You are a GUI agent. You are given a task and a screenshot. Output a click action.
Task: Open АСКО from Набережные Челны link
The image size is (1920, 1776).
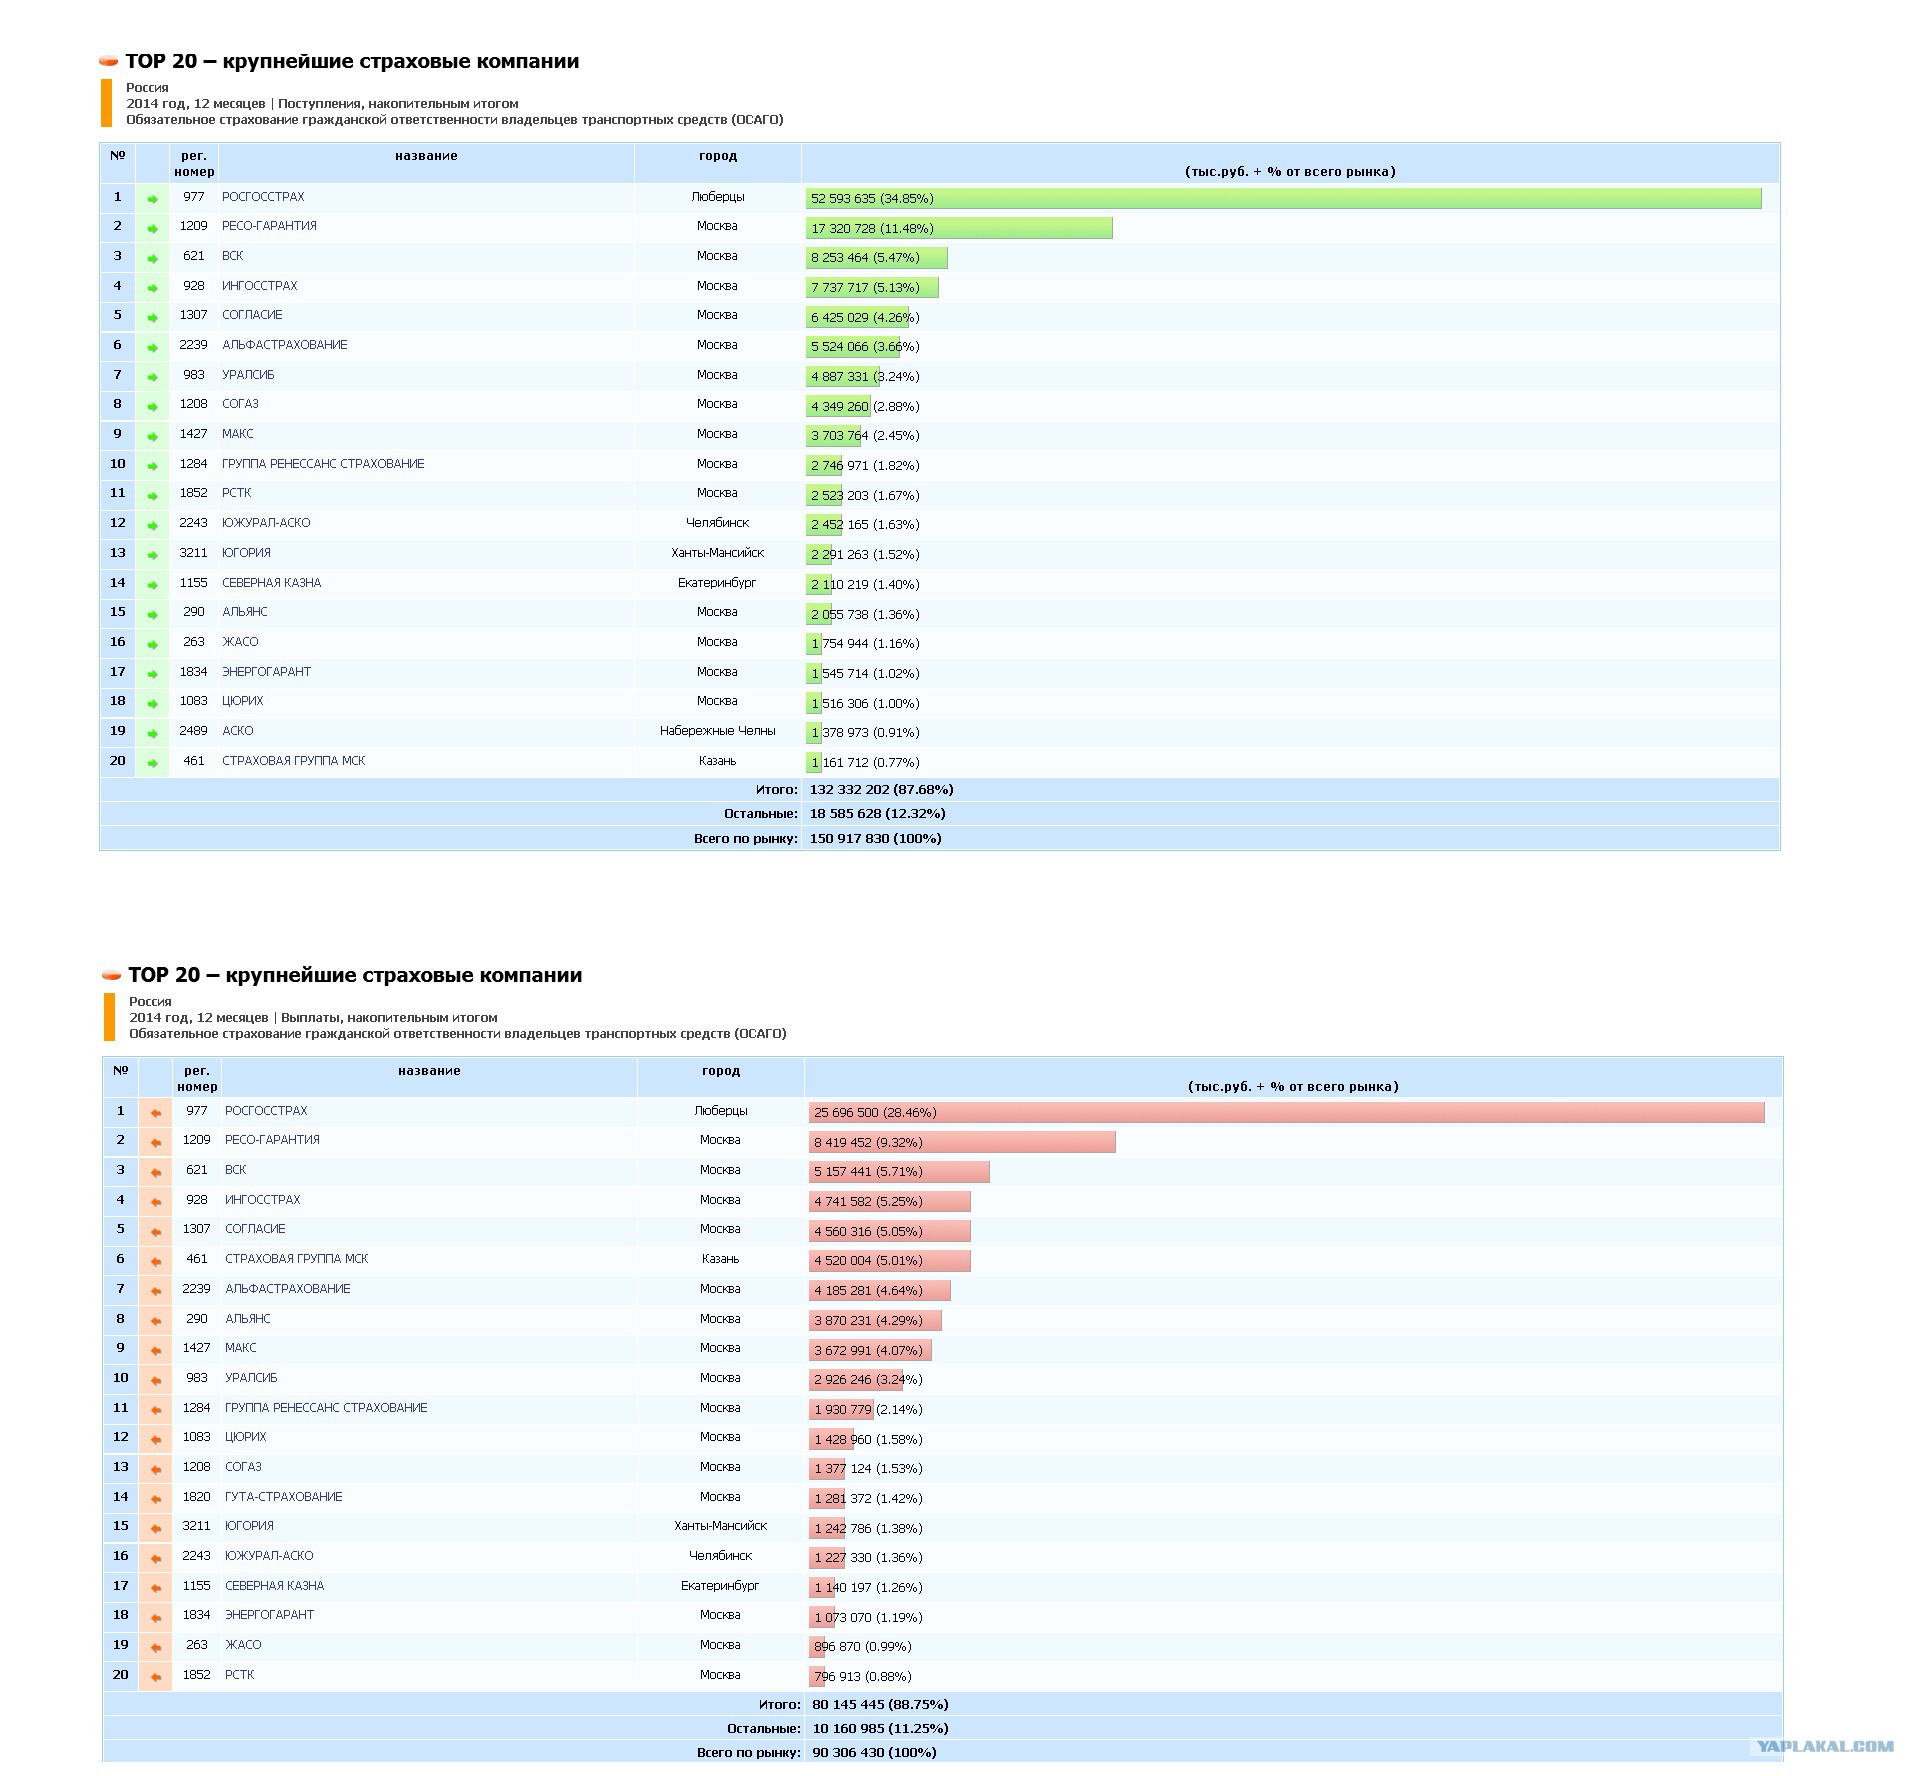click(238, 731)
